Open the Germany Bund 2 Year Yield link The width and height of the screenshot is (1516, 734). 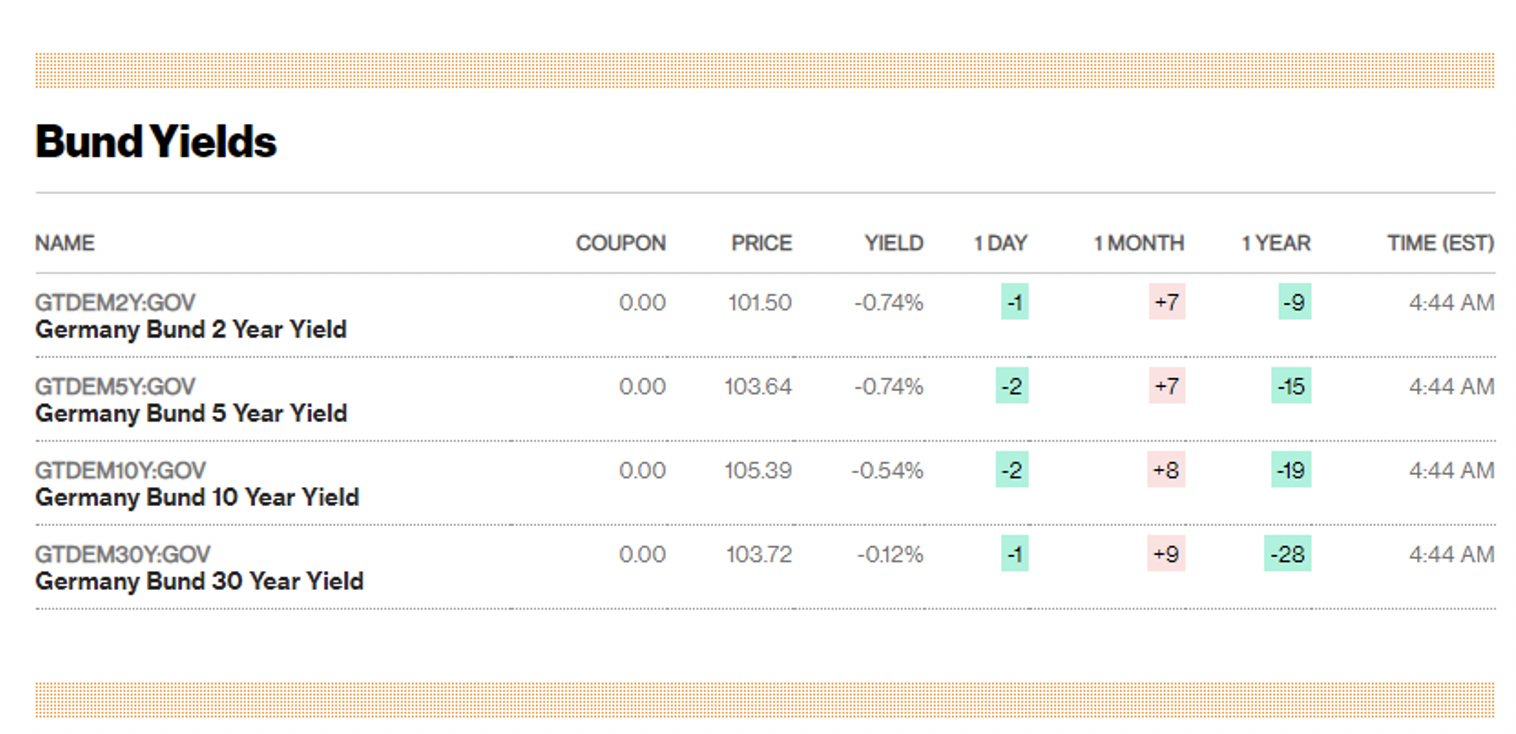(190, 330)
